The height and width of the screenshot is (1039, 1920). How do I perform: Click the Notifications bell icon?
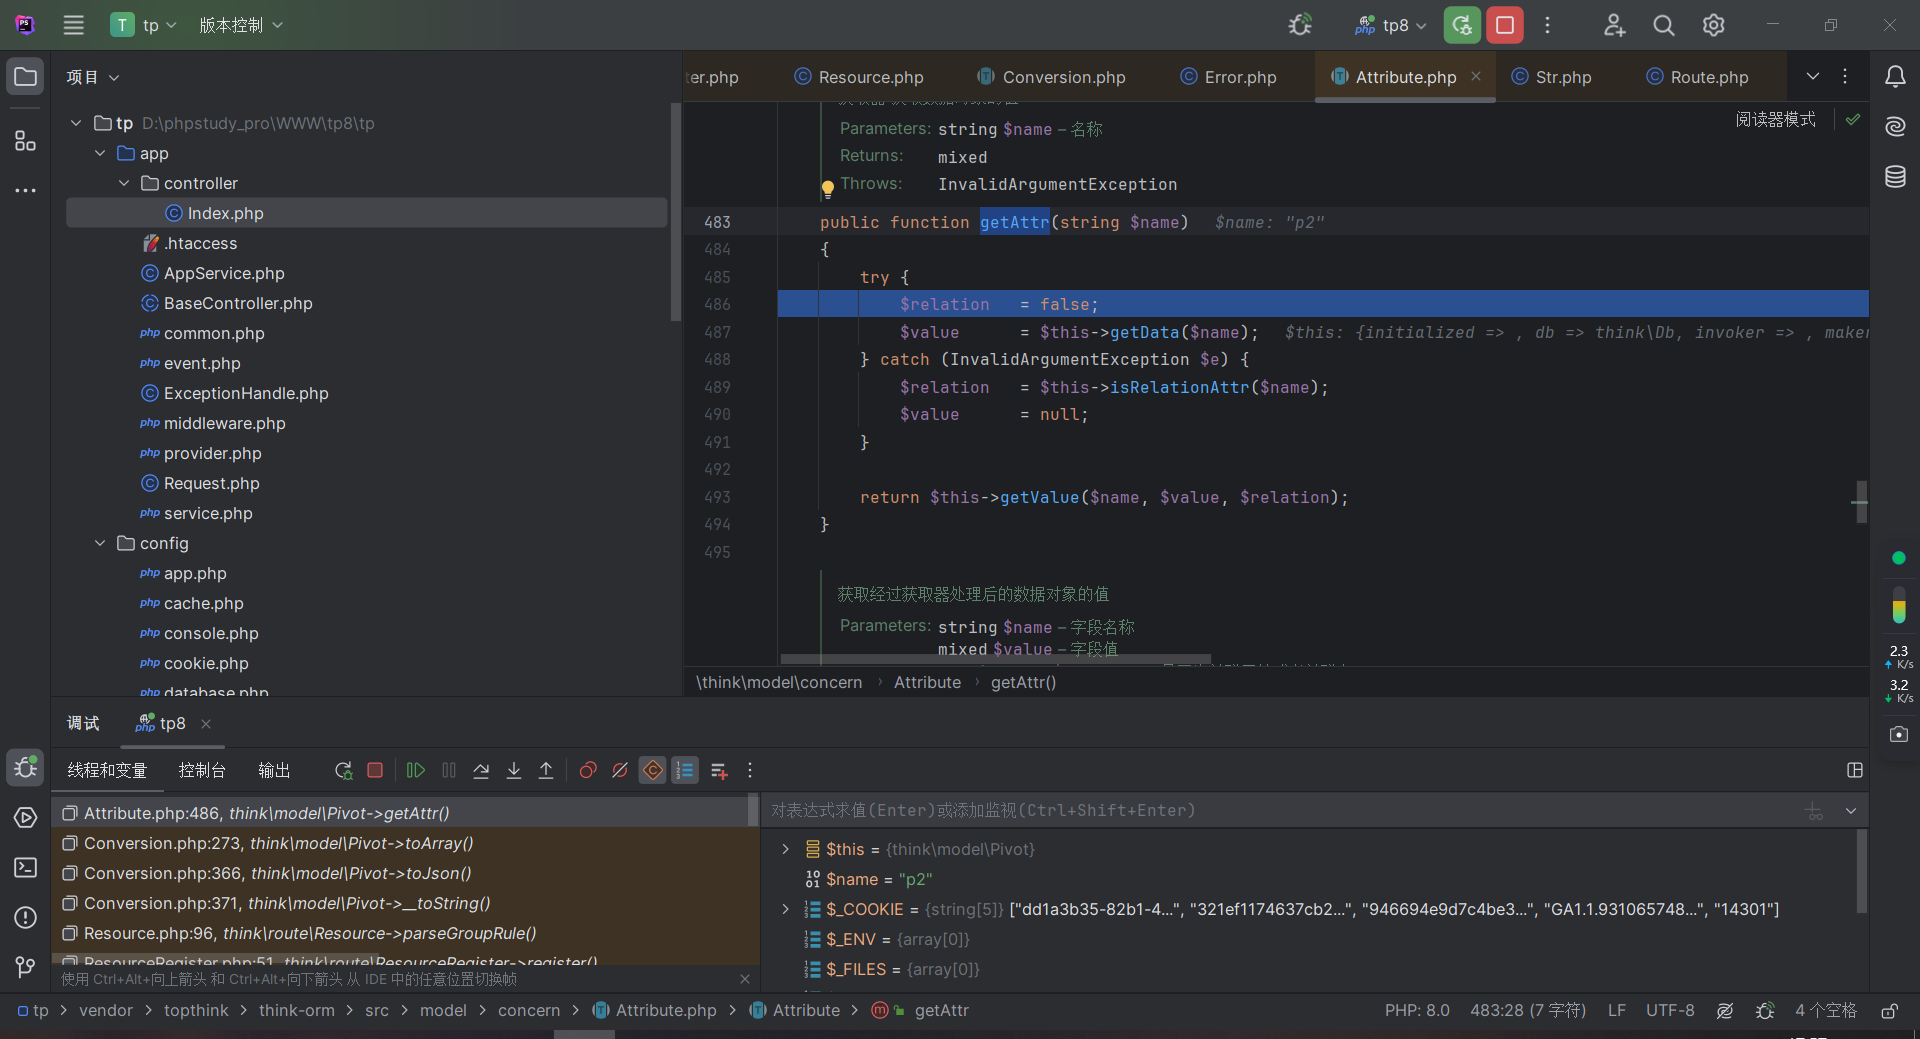click(1895, 77)
